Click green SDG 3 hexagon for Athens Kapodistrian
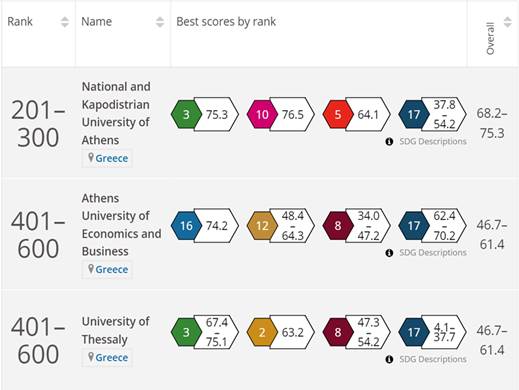 [x=186, y=114]
